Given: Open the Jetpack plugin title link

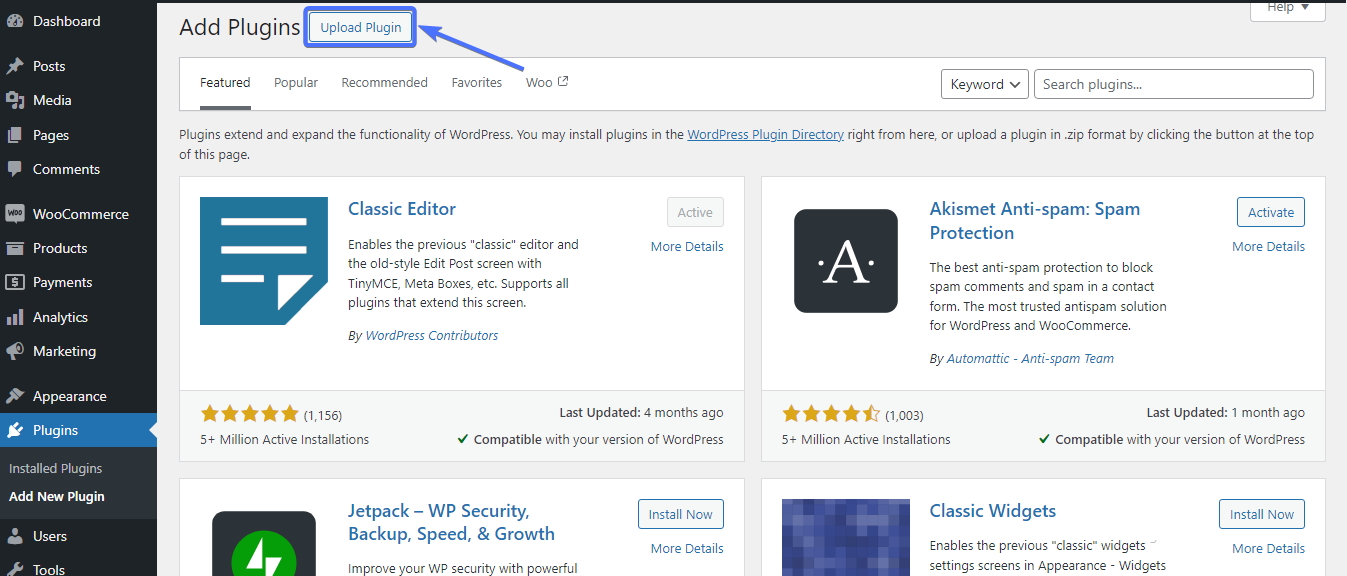Looking at the screenshot, I should coord(451,523).
